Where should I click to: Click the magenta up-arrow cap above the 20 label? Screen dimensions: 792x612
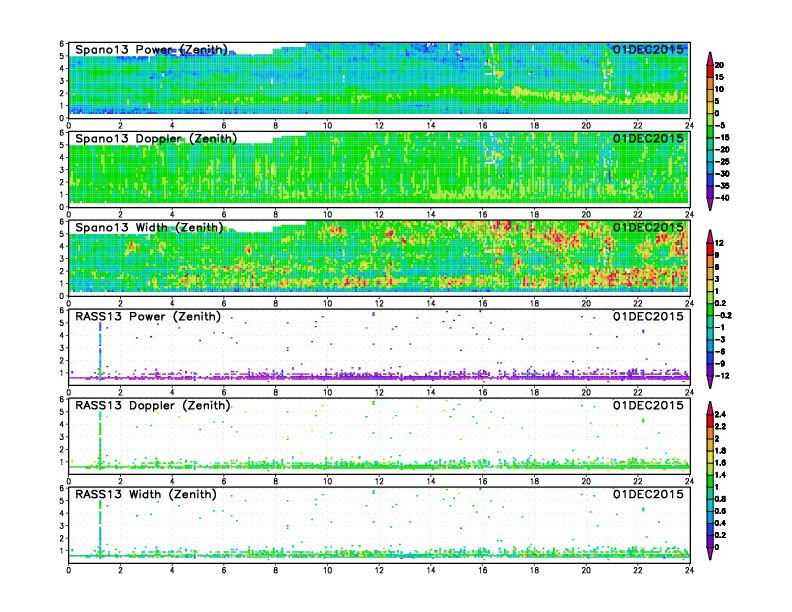pos(710,59)
